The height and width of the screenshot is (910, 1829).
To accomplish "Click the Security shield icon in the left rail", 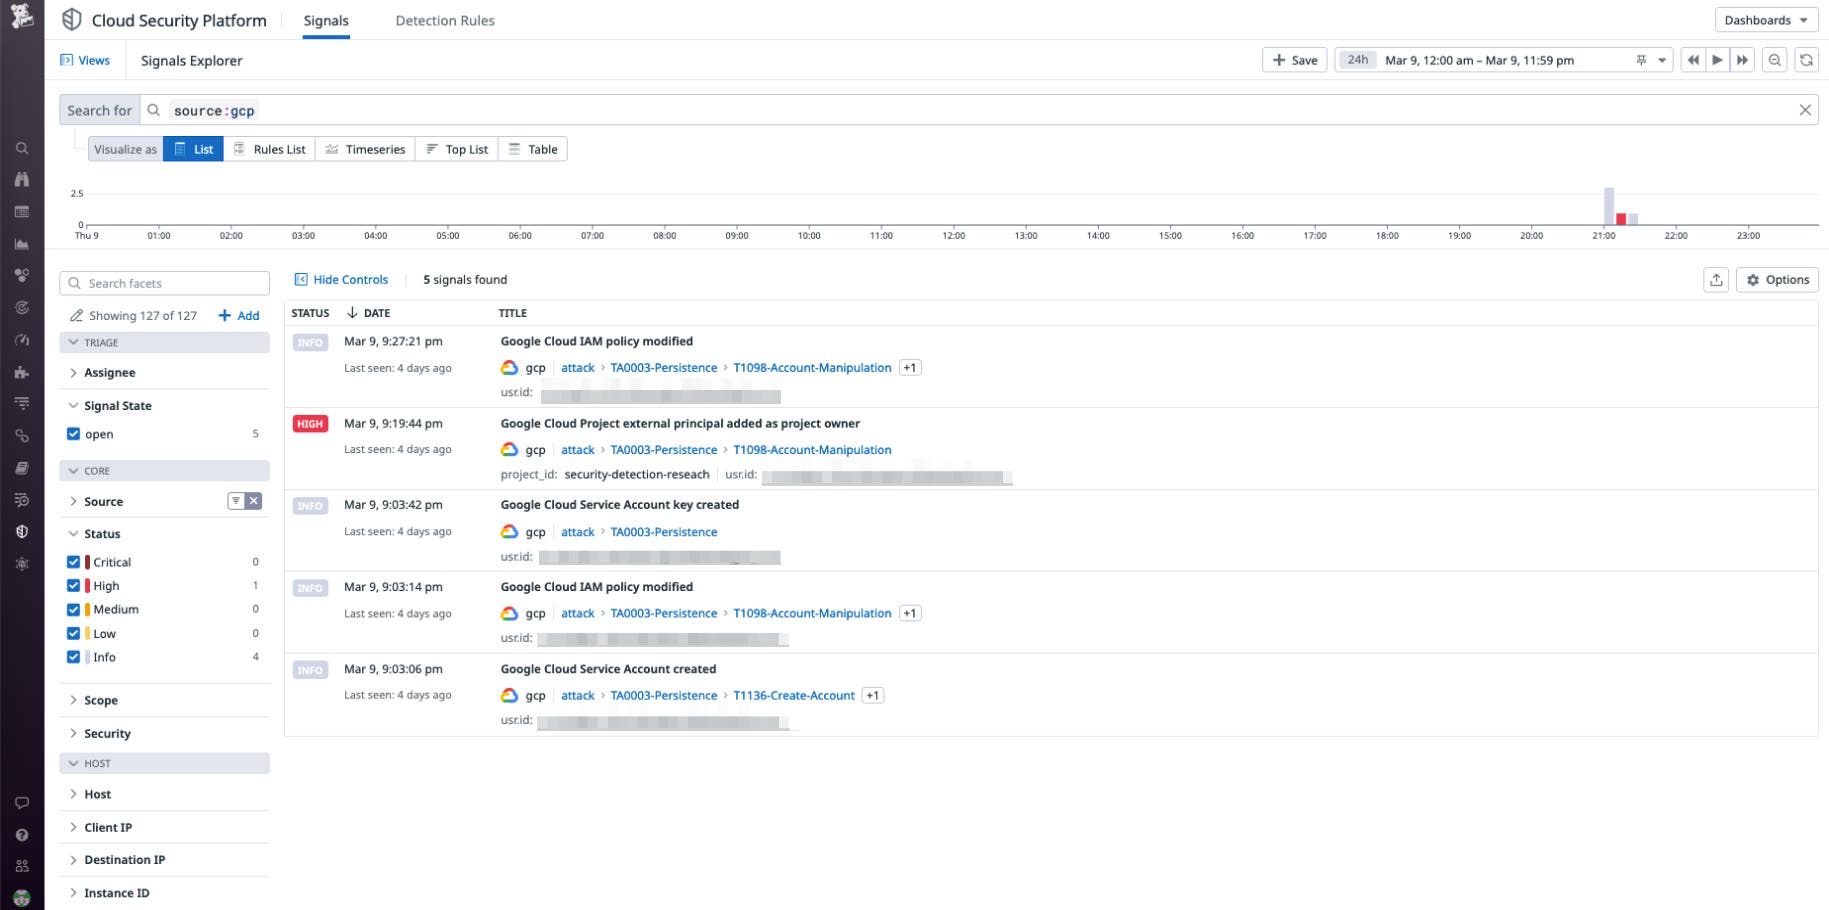I will point(21,531).
